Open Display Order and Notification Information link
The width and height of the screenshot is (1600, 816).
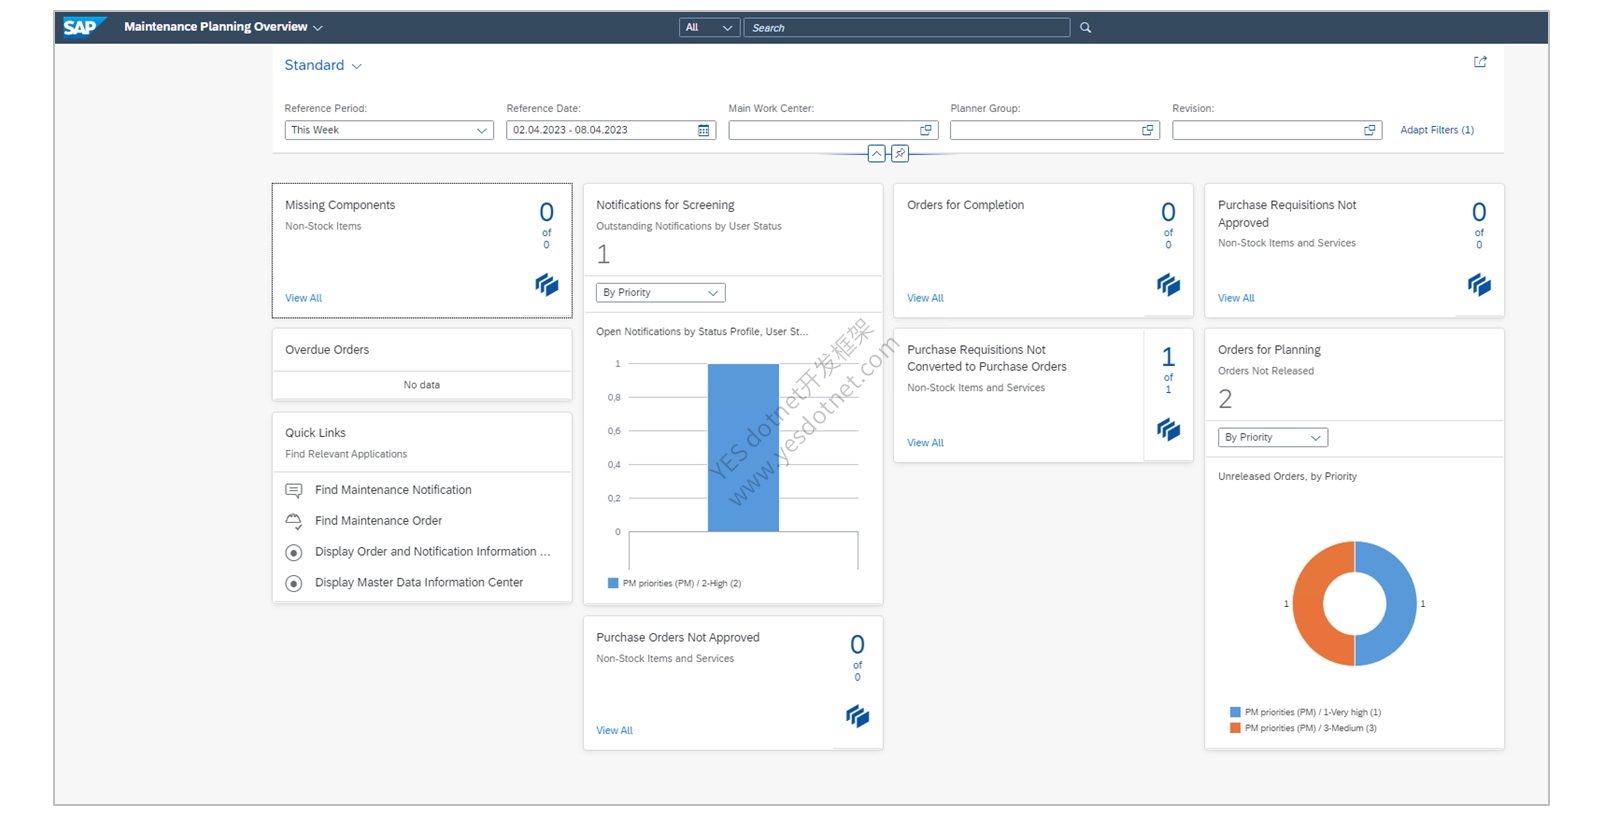click(x=432, y=552)
